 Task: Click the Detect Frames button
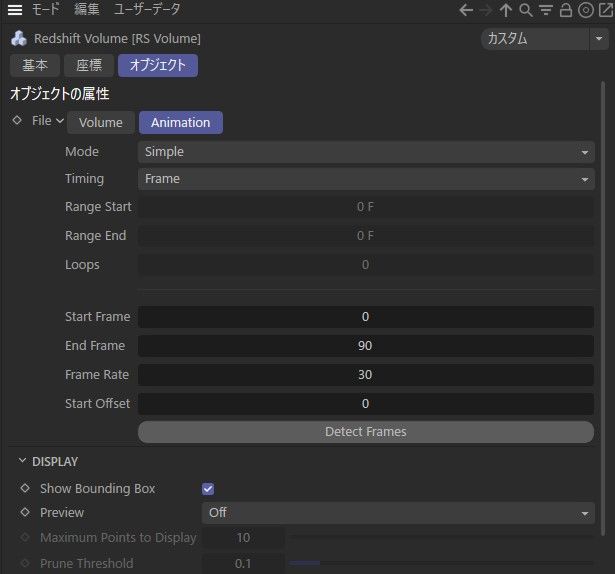[366, 432]
